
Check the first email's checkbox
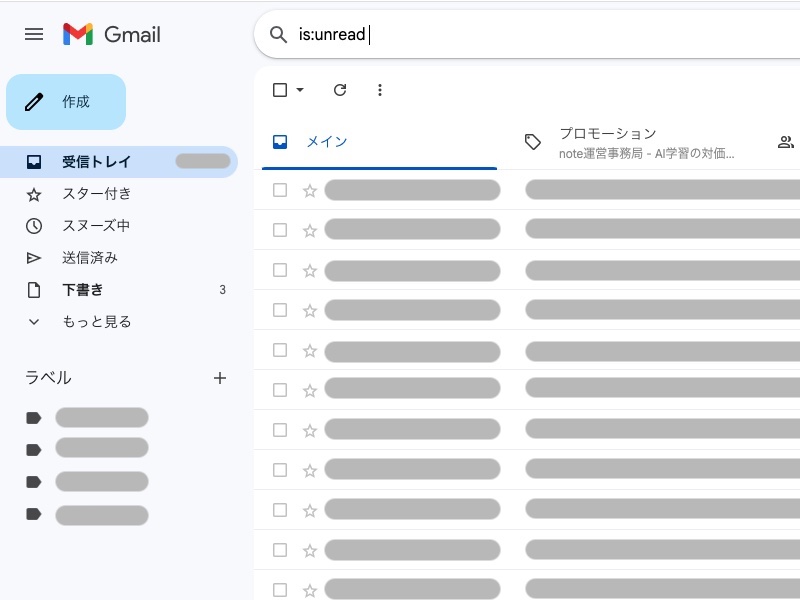point(279,189)
